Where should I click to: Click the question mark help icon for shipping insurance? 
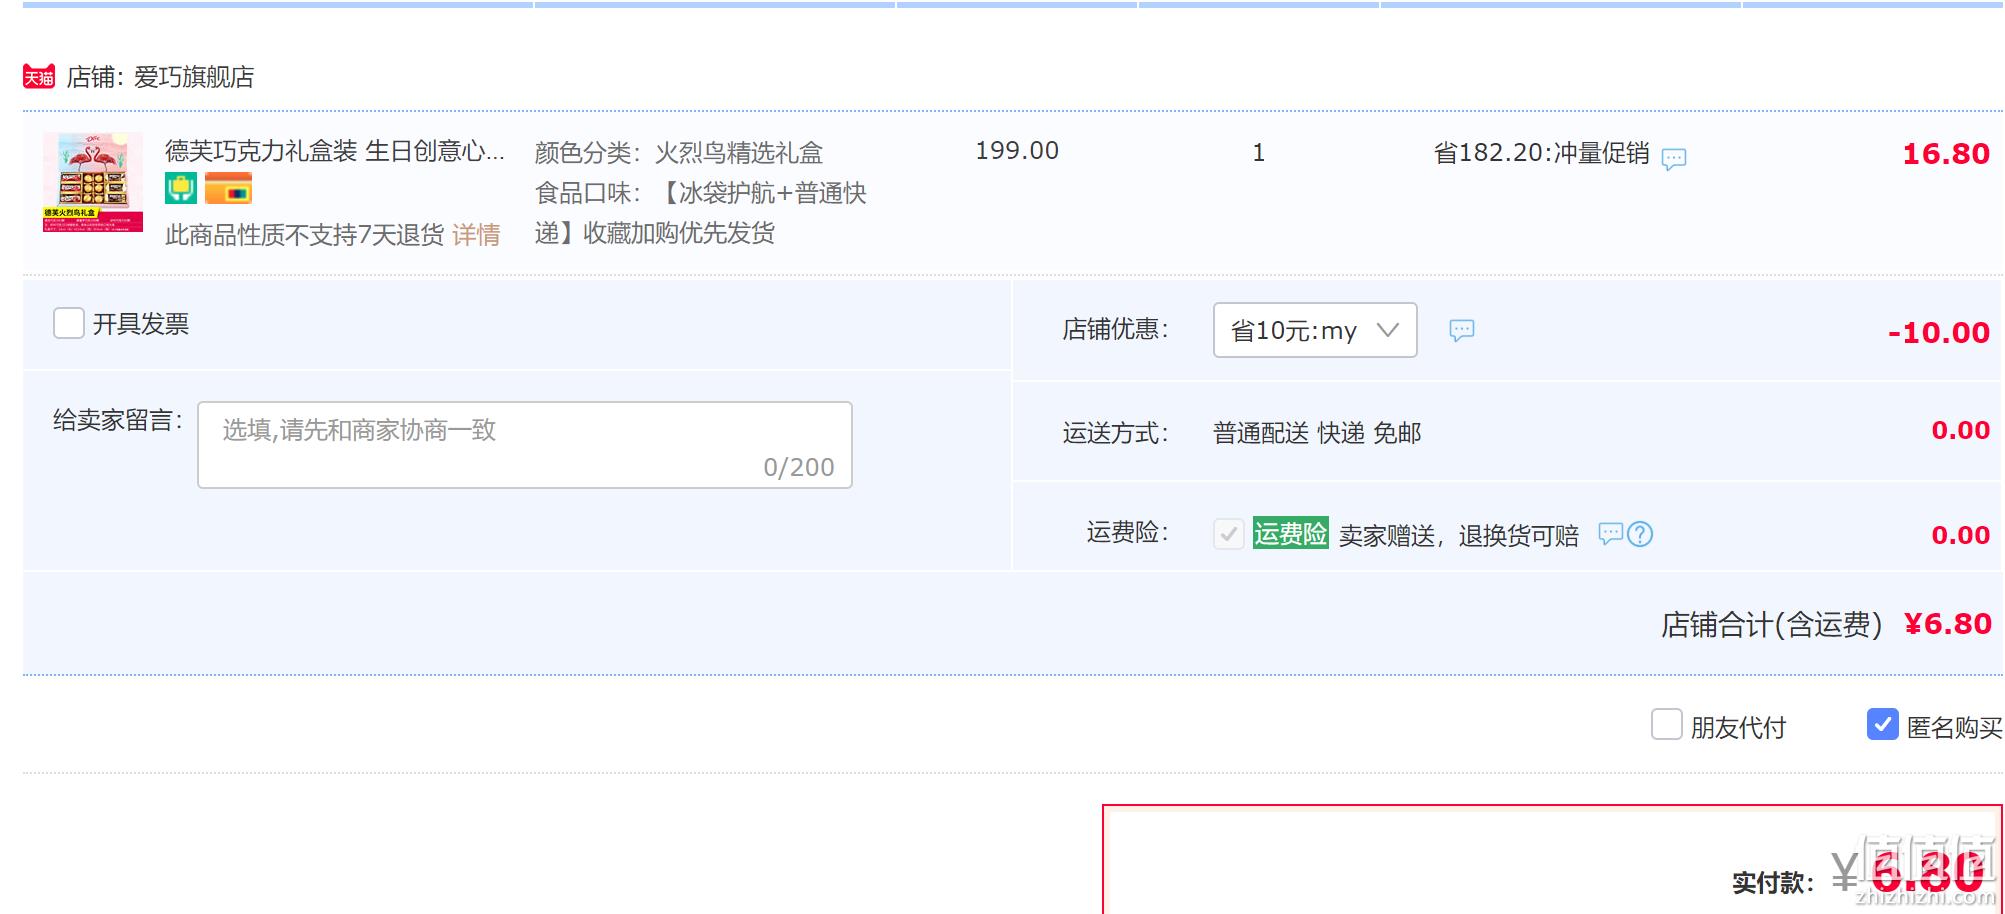(x=1640, y=534)
